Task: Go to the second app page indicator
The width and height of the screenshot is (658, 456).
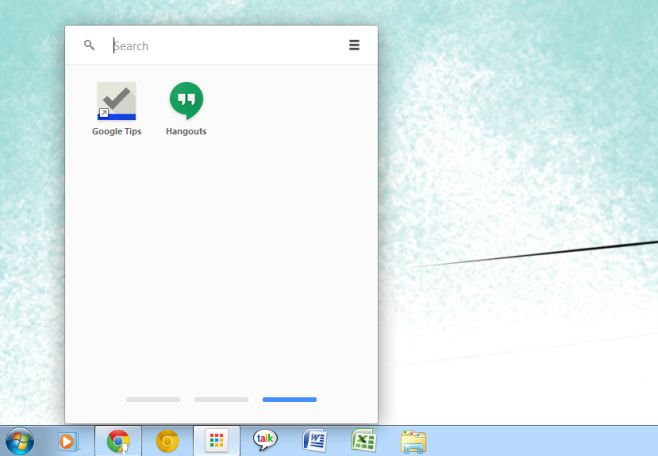Action: click(x=221, y=399)
